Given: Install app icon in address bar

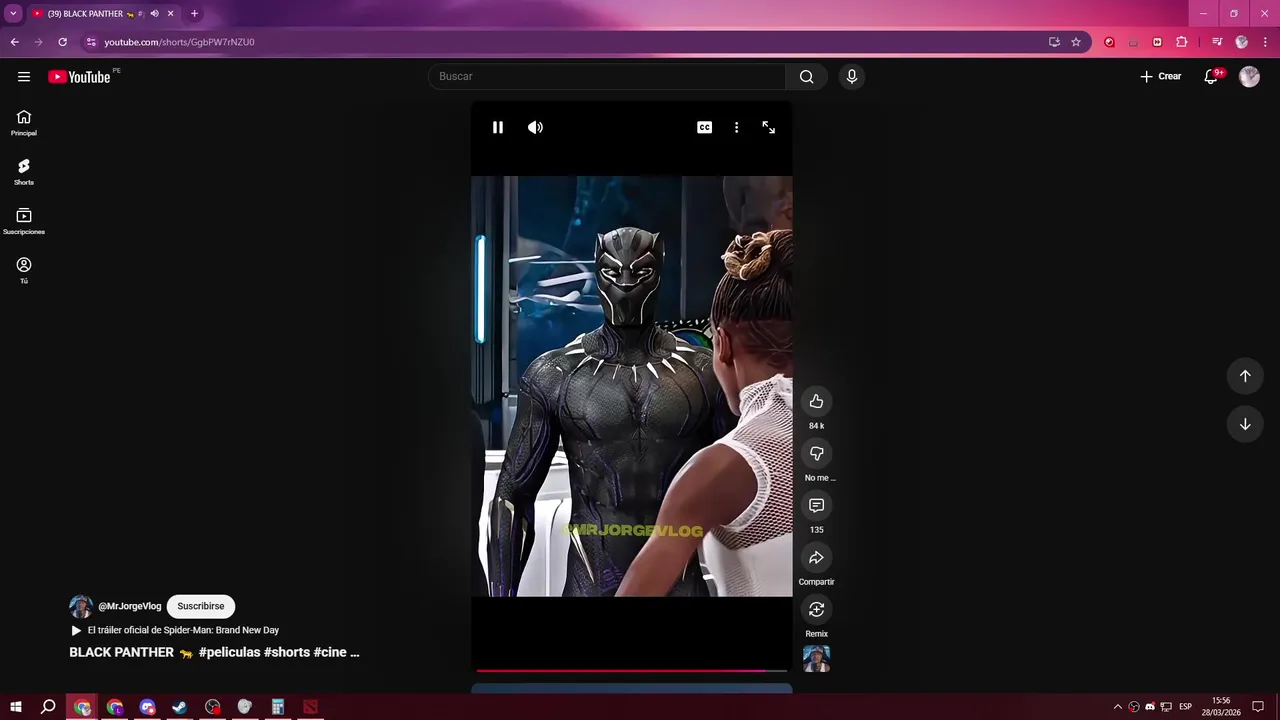Looking at the screenshot, I should point(1054,42).
